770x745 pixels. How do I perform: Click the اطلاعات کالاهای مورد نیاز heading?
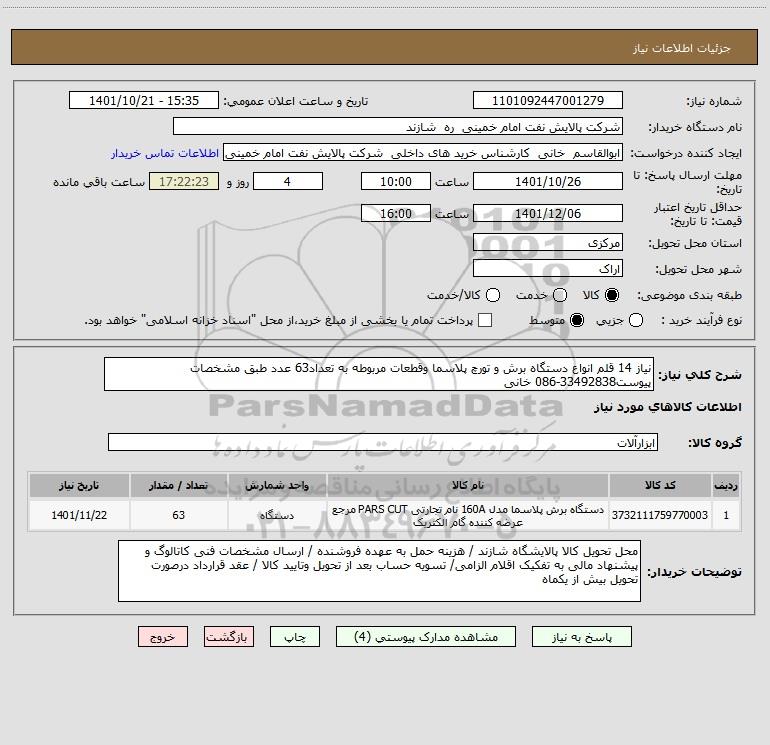pyautogui.click(x=667, y=407)
